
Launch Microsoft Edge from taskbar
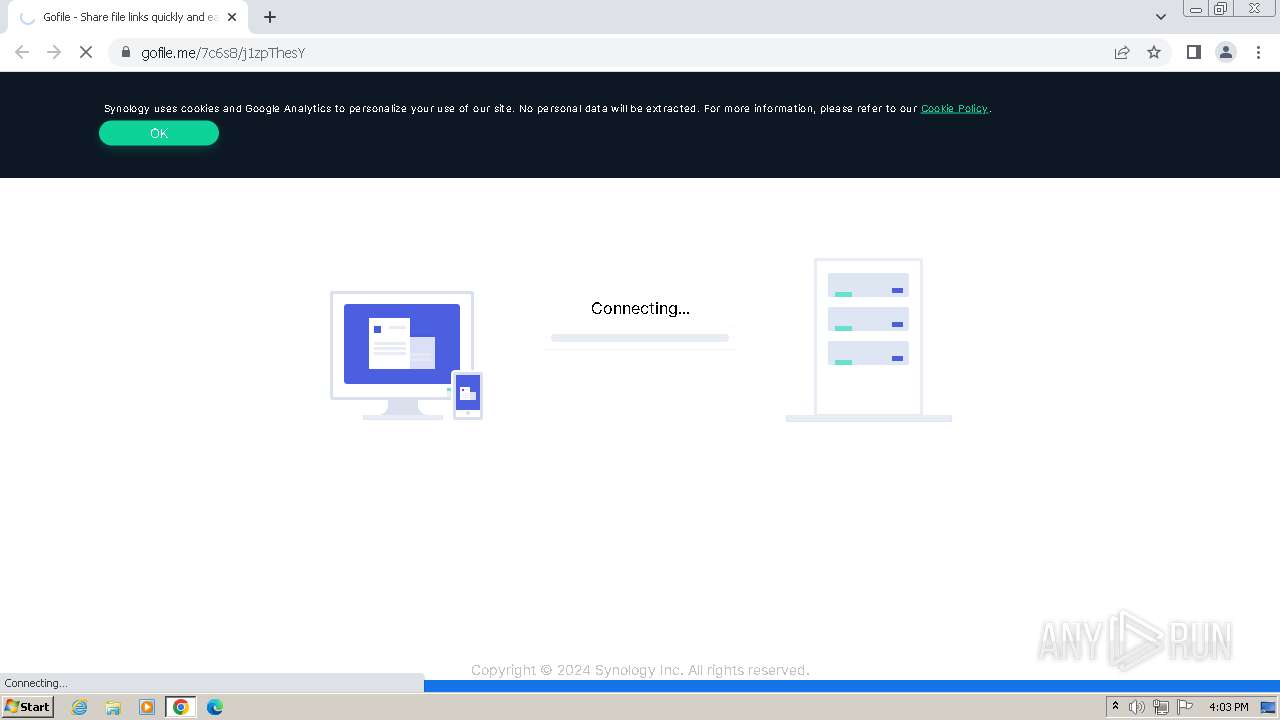215,707
